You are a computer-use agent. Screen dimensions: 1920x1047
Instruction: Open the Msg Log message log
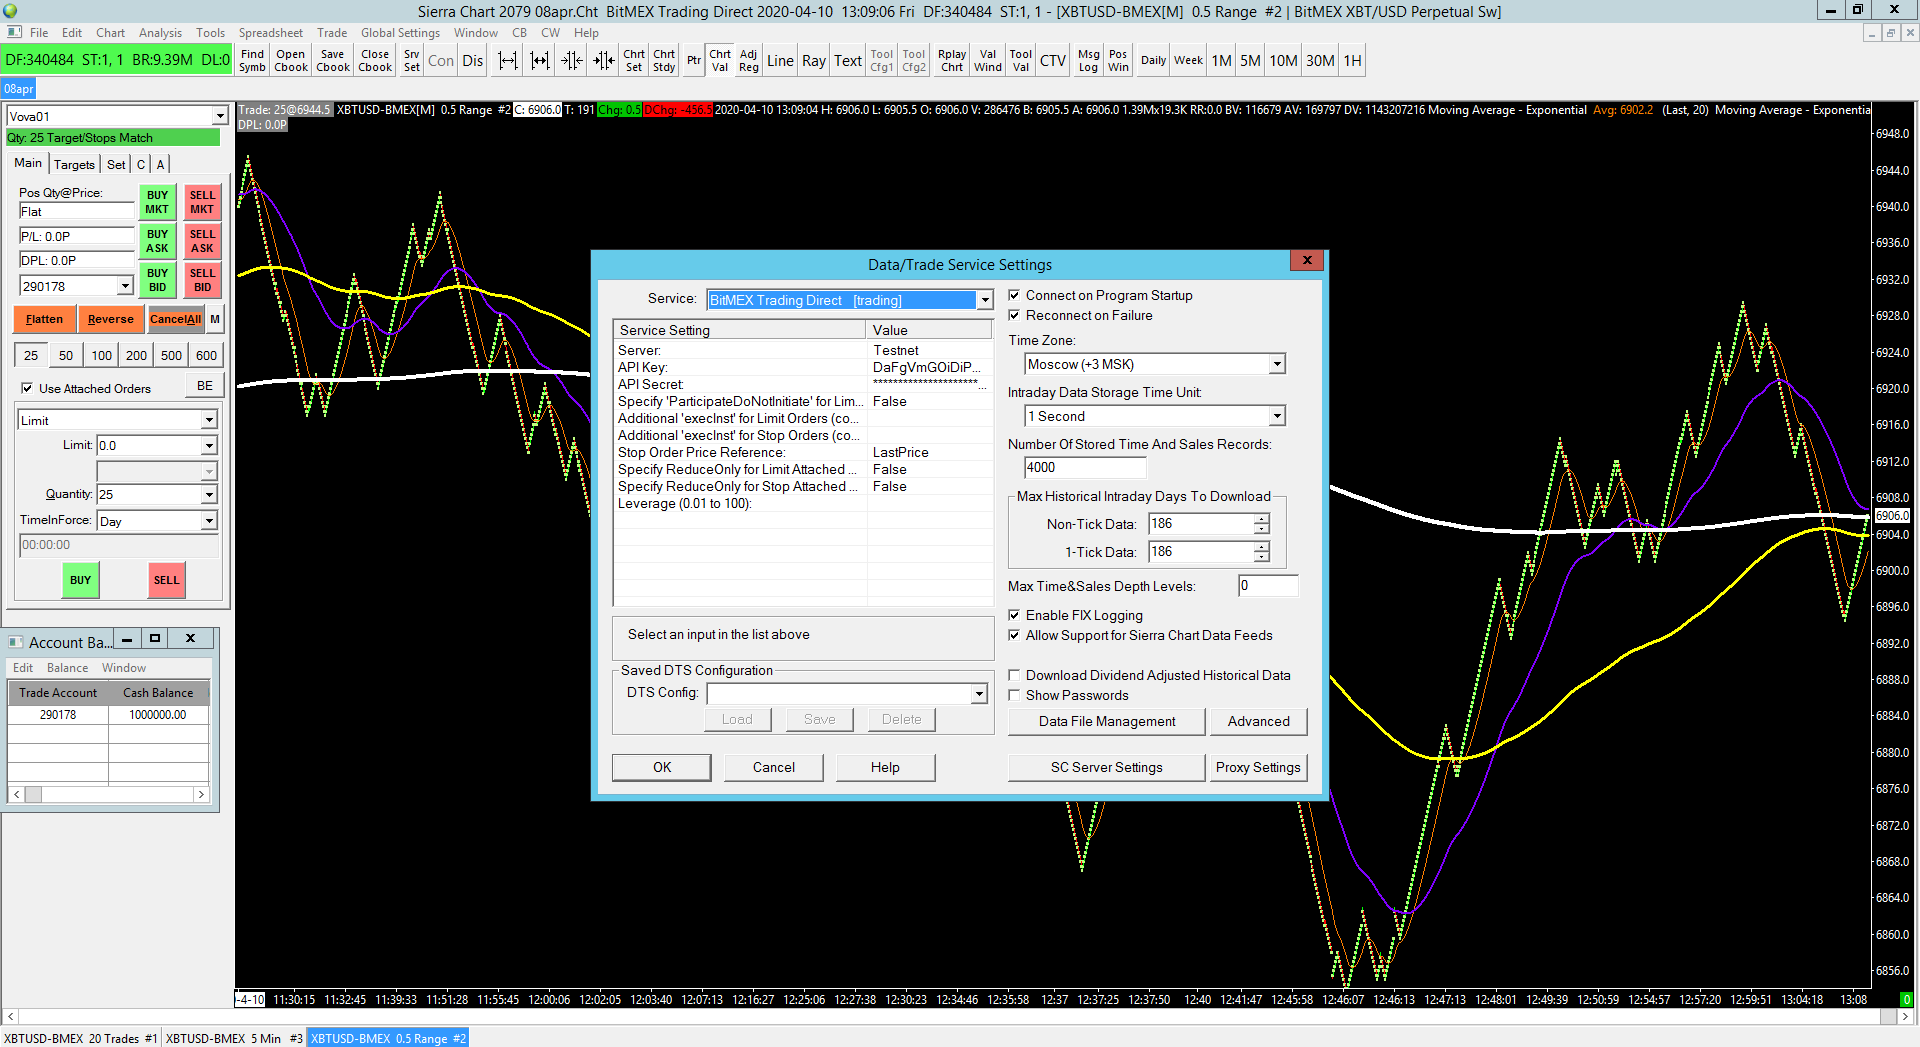point(1089,61)
